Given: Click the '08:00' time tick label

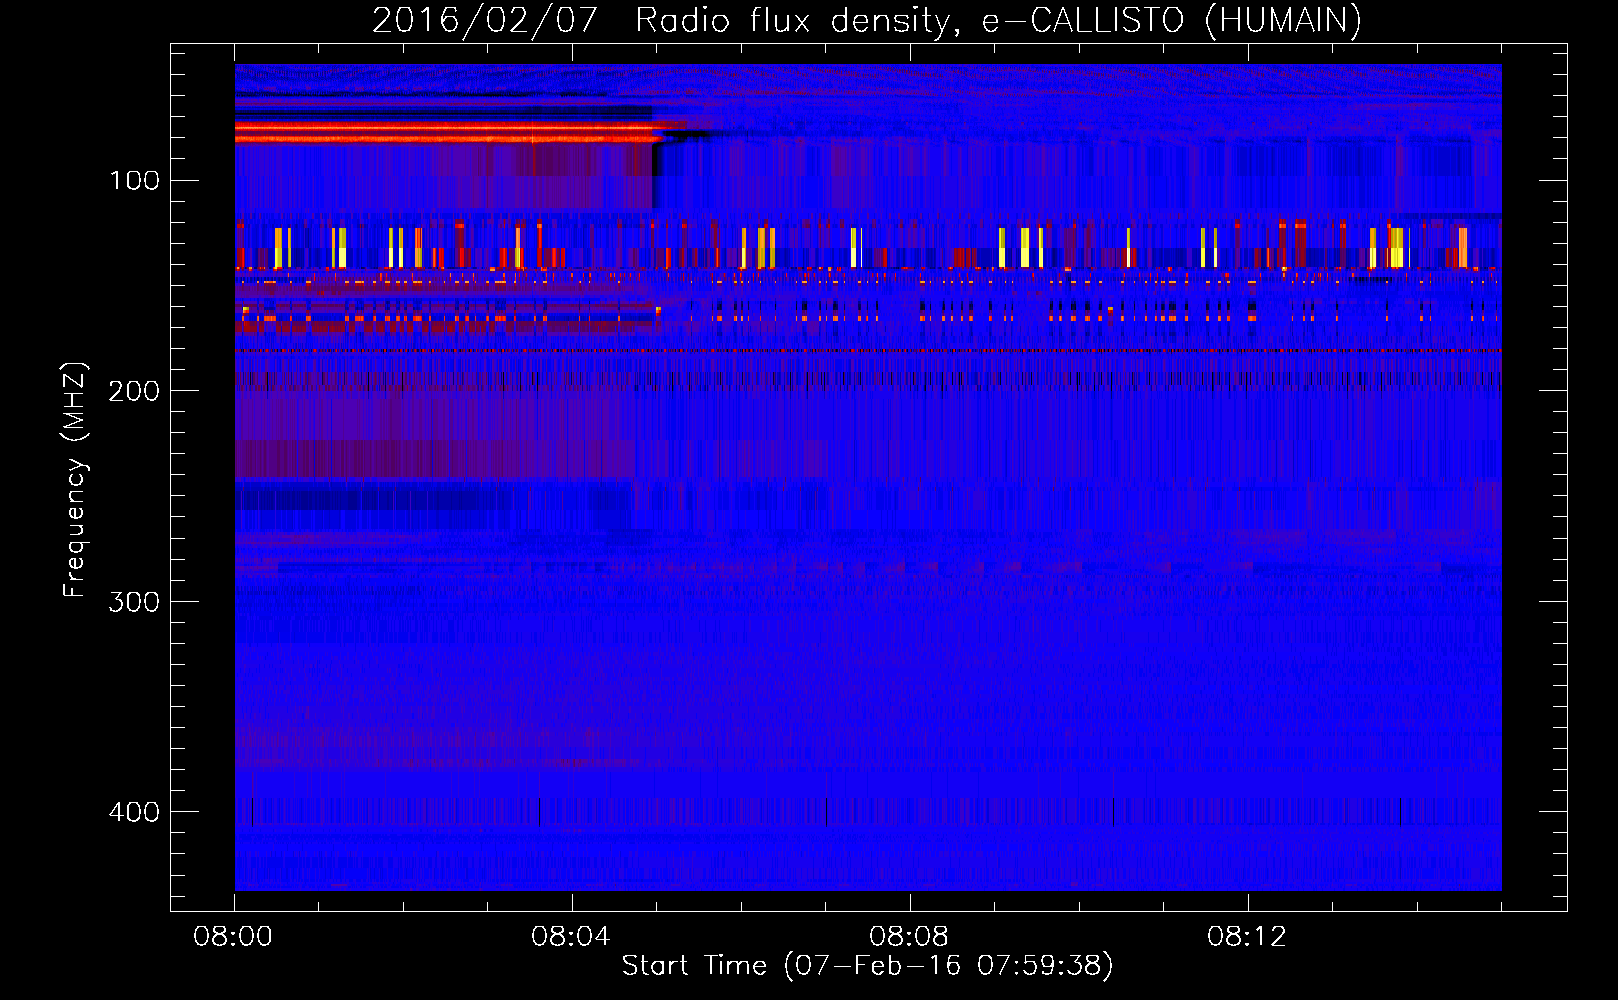Looking at the screenshot, I should [x=233, y=937].
